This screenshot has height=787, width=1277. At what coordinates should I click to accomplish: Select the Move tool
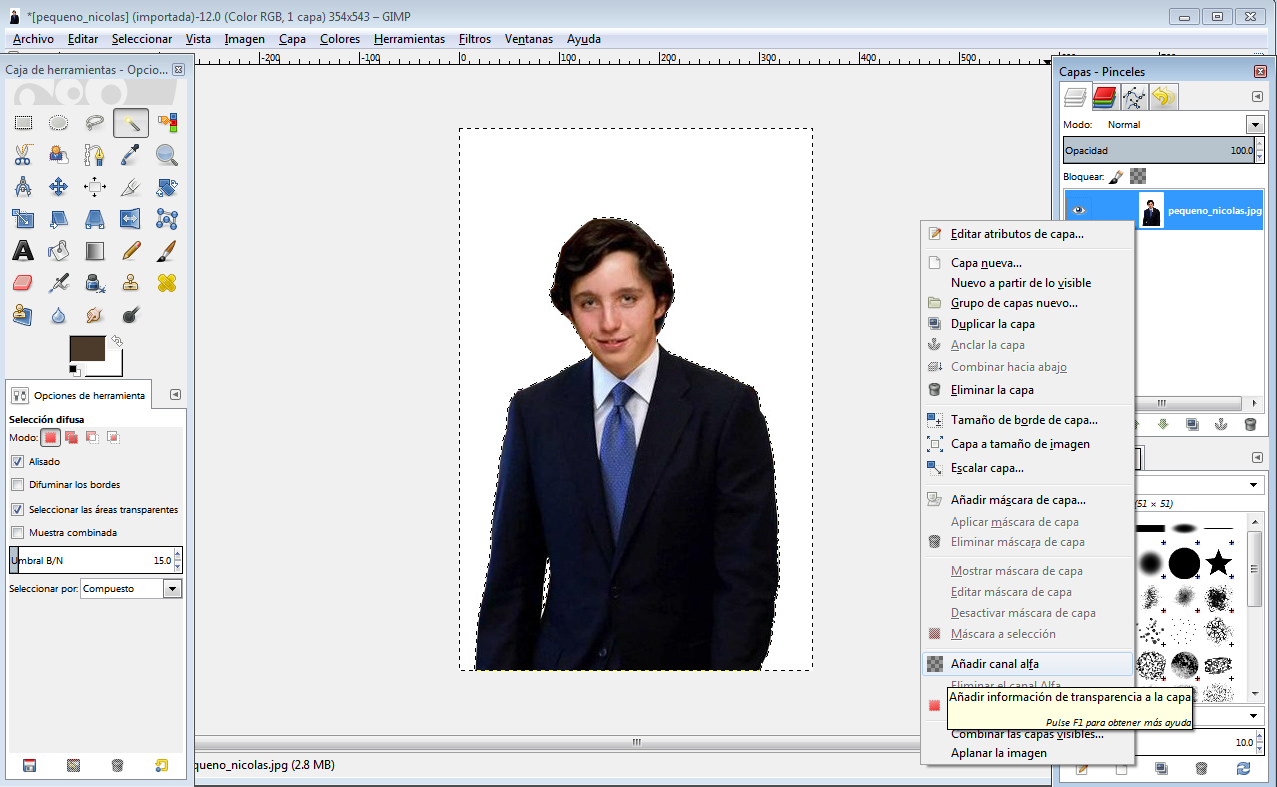click(59, 187)
